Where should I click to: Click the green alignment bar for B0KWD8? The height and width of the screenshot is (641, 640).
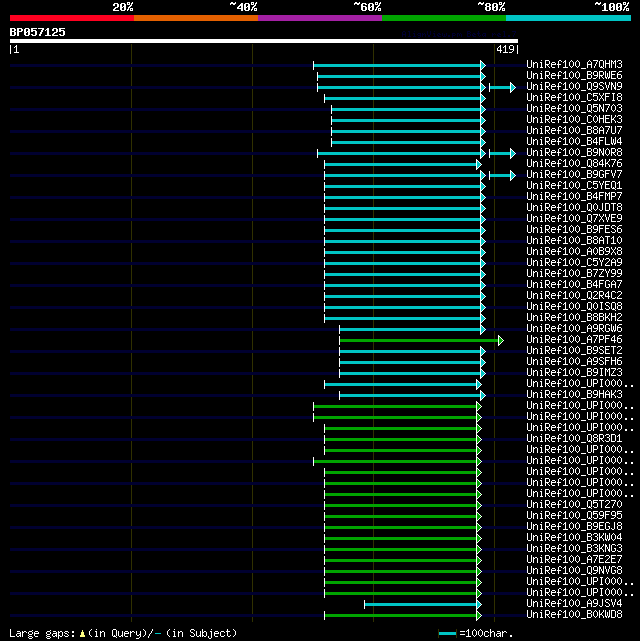(x=403, y=616)
